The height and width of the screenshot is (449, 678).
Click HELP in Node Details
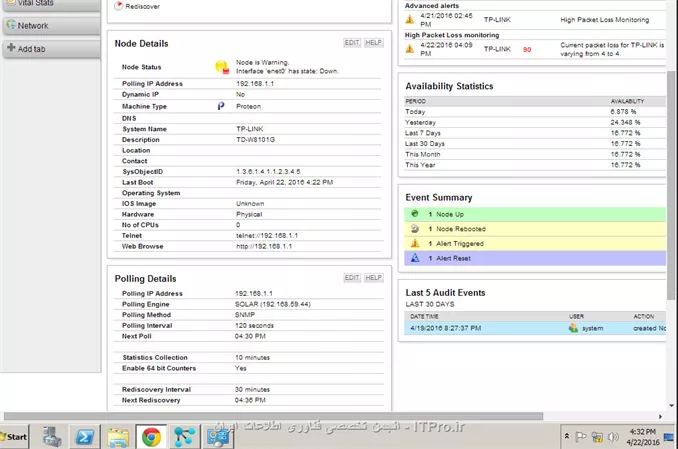point(374,42)
